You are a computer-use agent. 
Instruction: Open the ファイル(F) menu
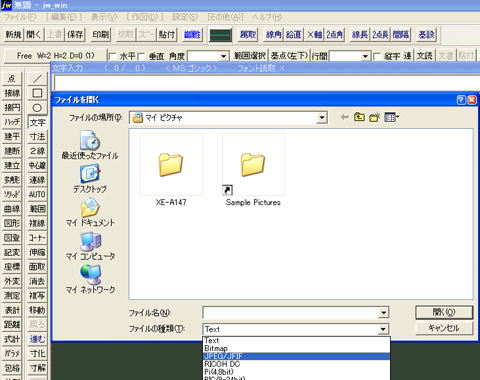tap(20, 17)
